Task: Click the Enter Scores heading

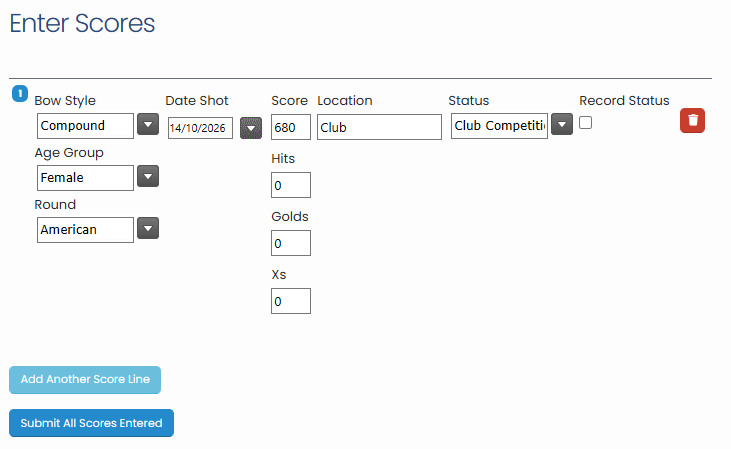Action: point(82,23)
